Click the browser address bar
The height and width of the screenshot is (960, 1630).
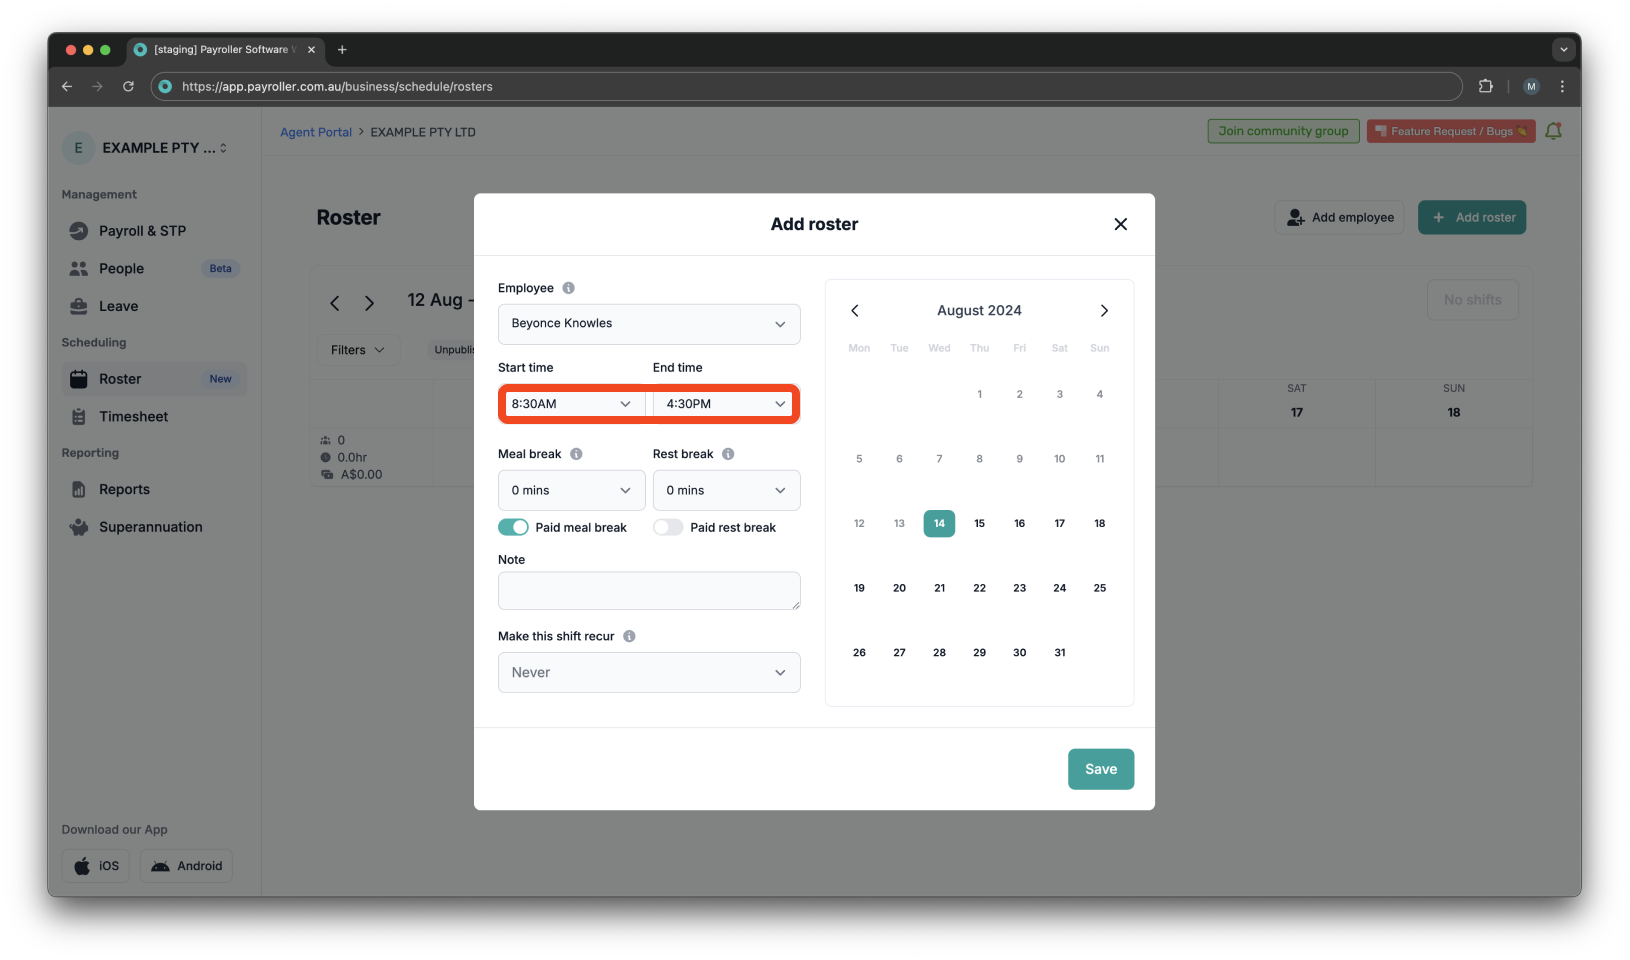pyautogui.click(x=806, y=86)
